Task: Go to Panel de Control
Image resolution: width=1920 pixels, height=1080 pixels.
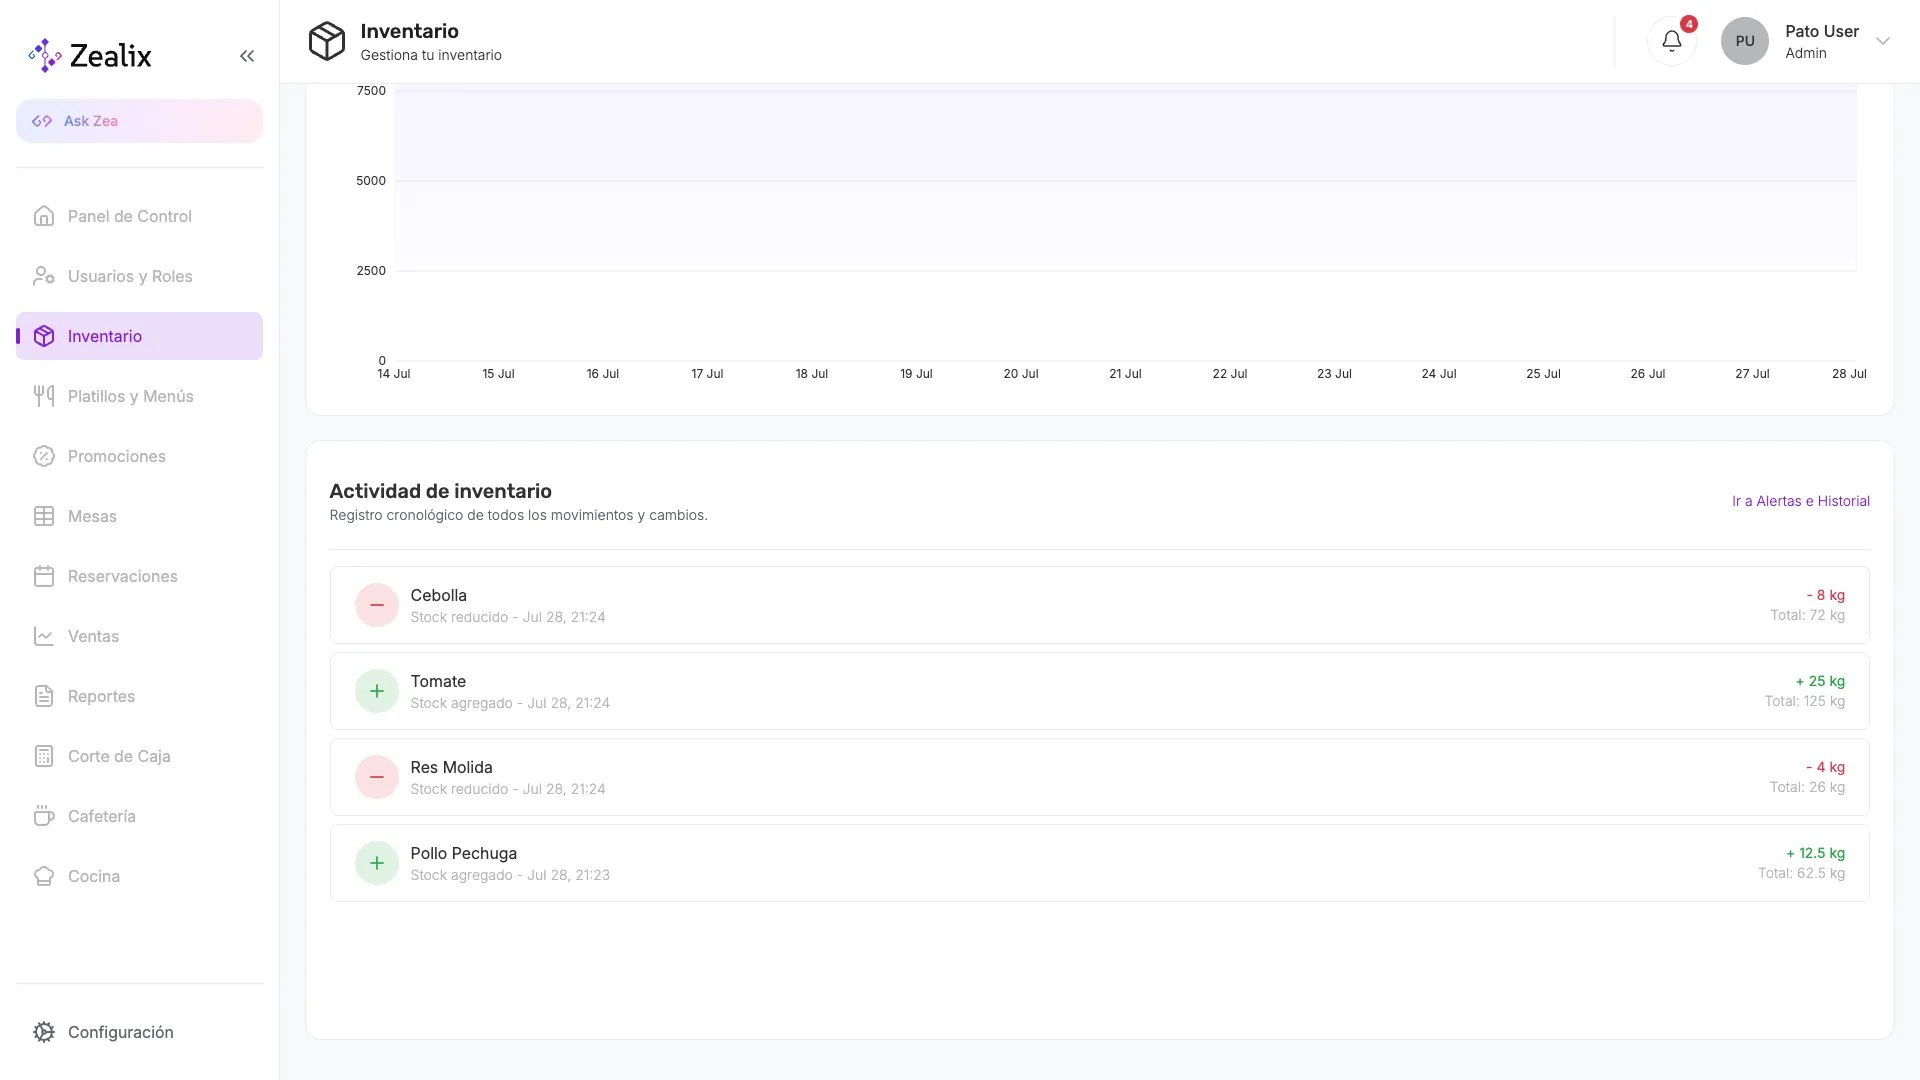Action: 139,216
